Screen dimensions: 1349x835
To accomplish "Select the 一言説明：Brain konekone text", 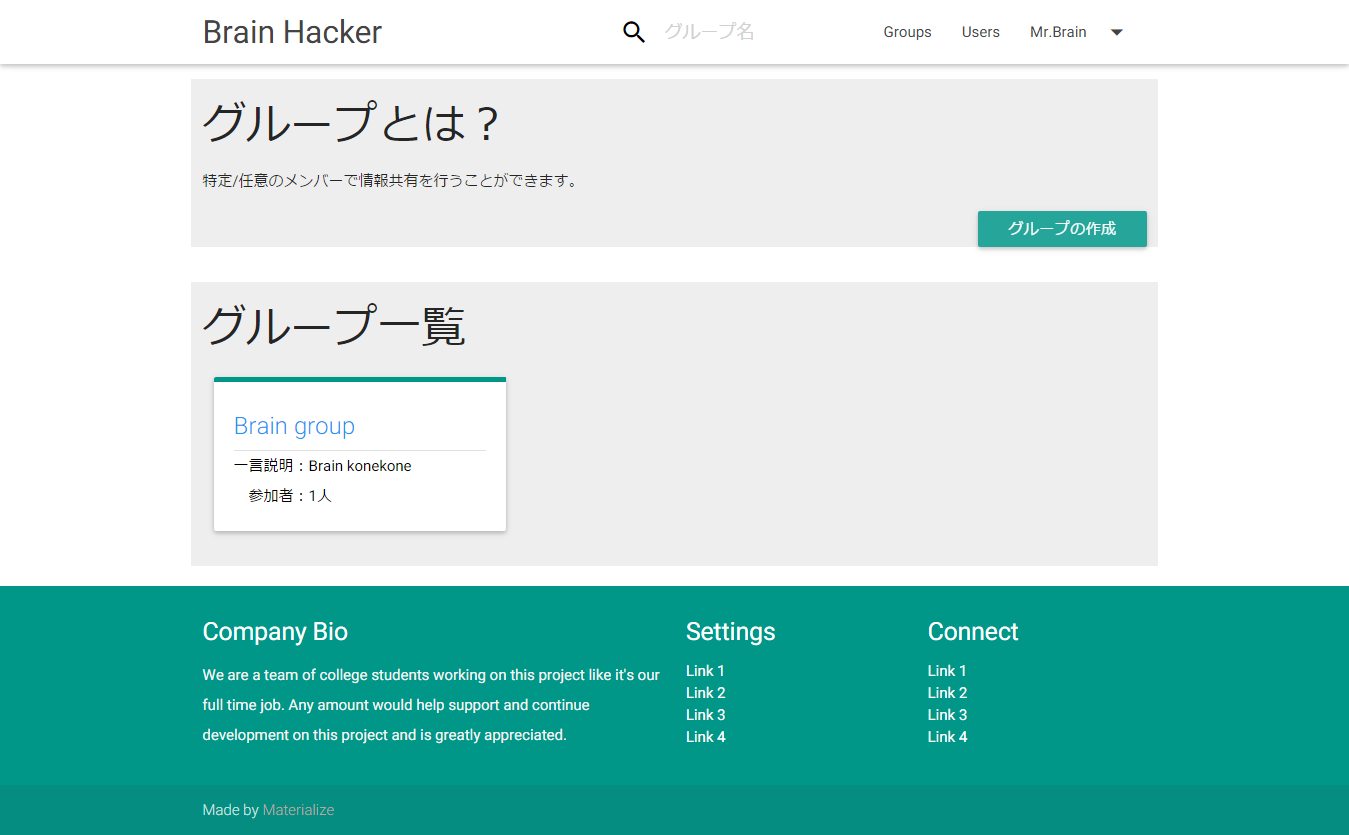I will (323, 466).
